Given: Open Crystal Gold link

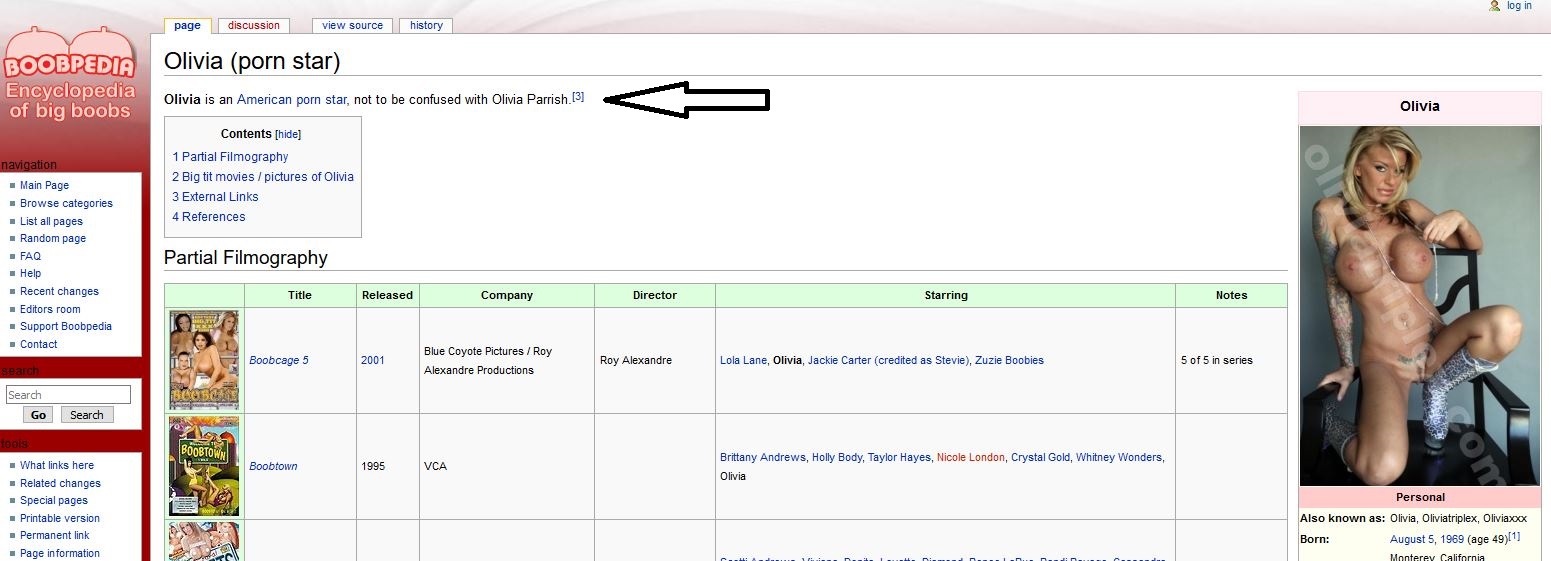Looking at the screenshot, I should [1040, 457].
